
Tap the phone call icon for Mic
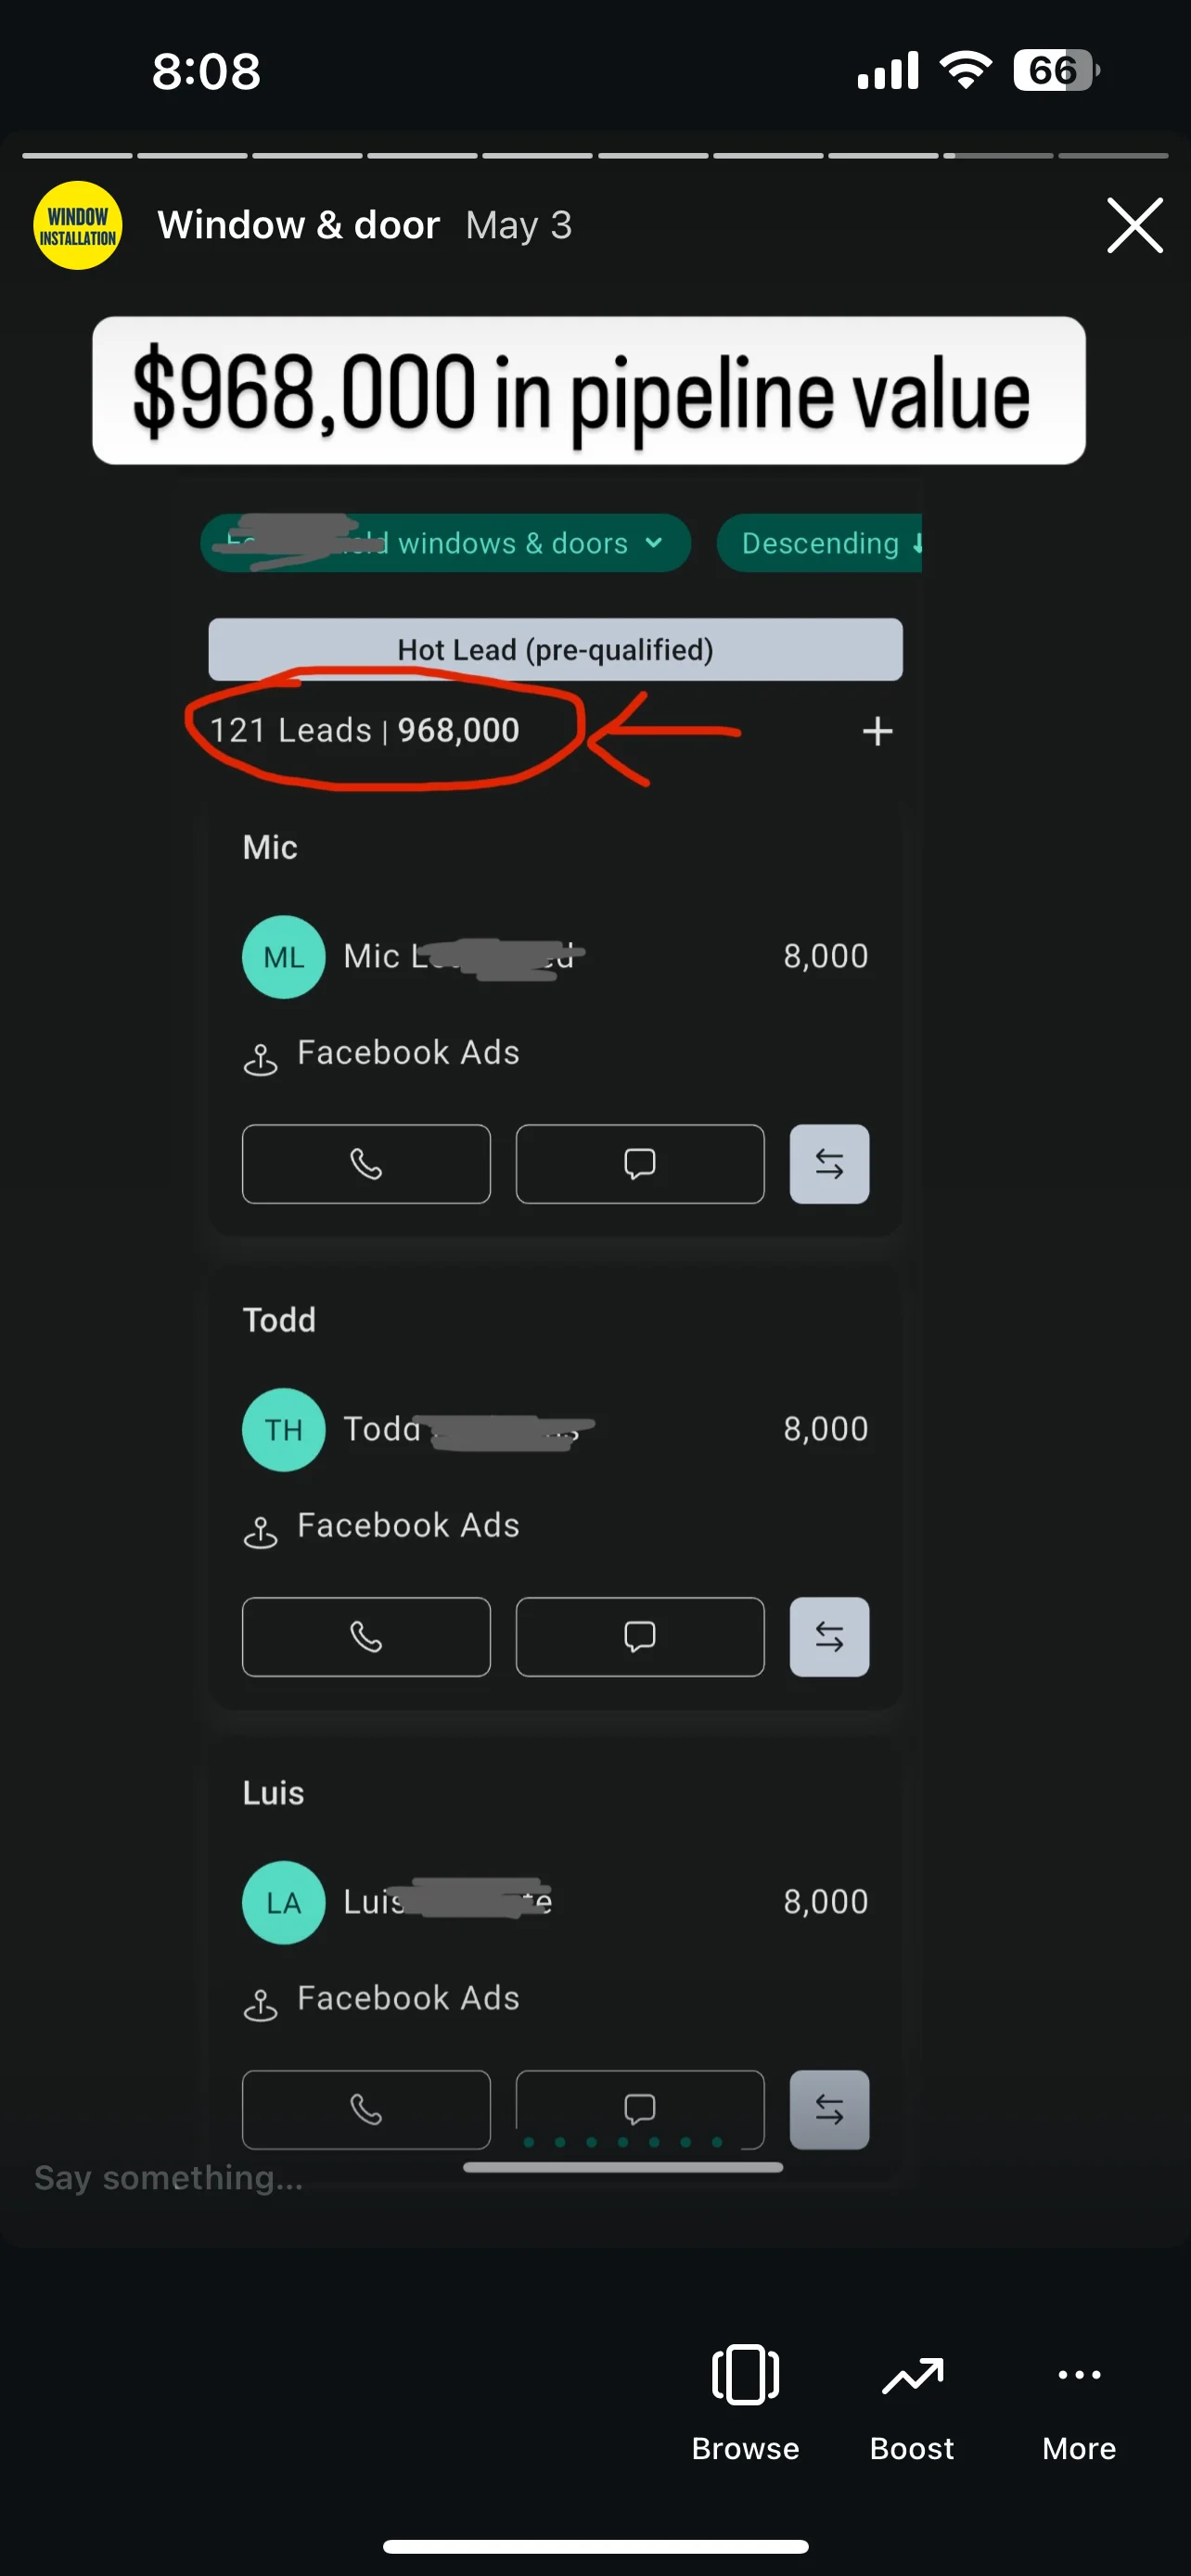[x=366, y=1164]
